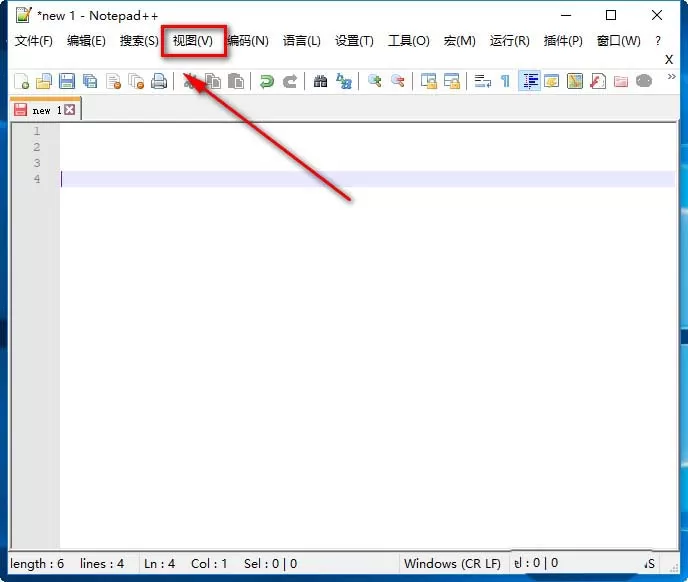Toggle the Indent Guide icon
The width and height of the screenshot is (688, 582).
[x=529, y=82]
